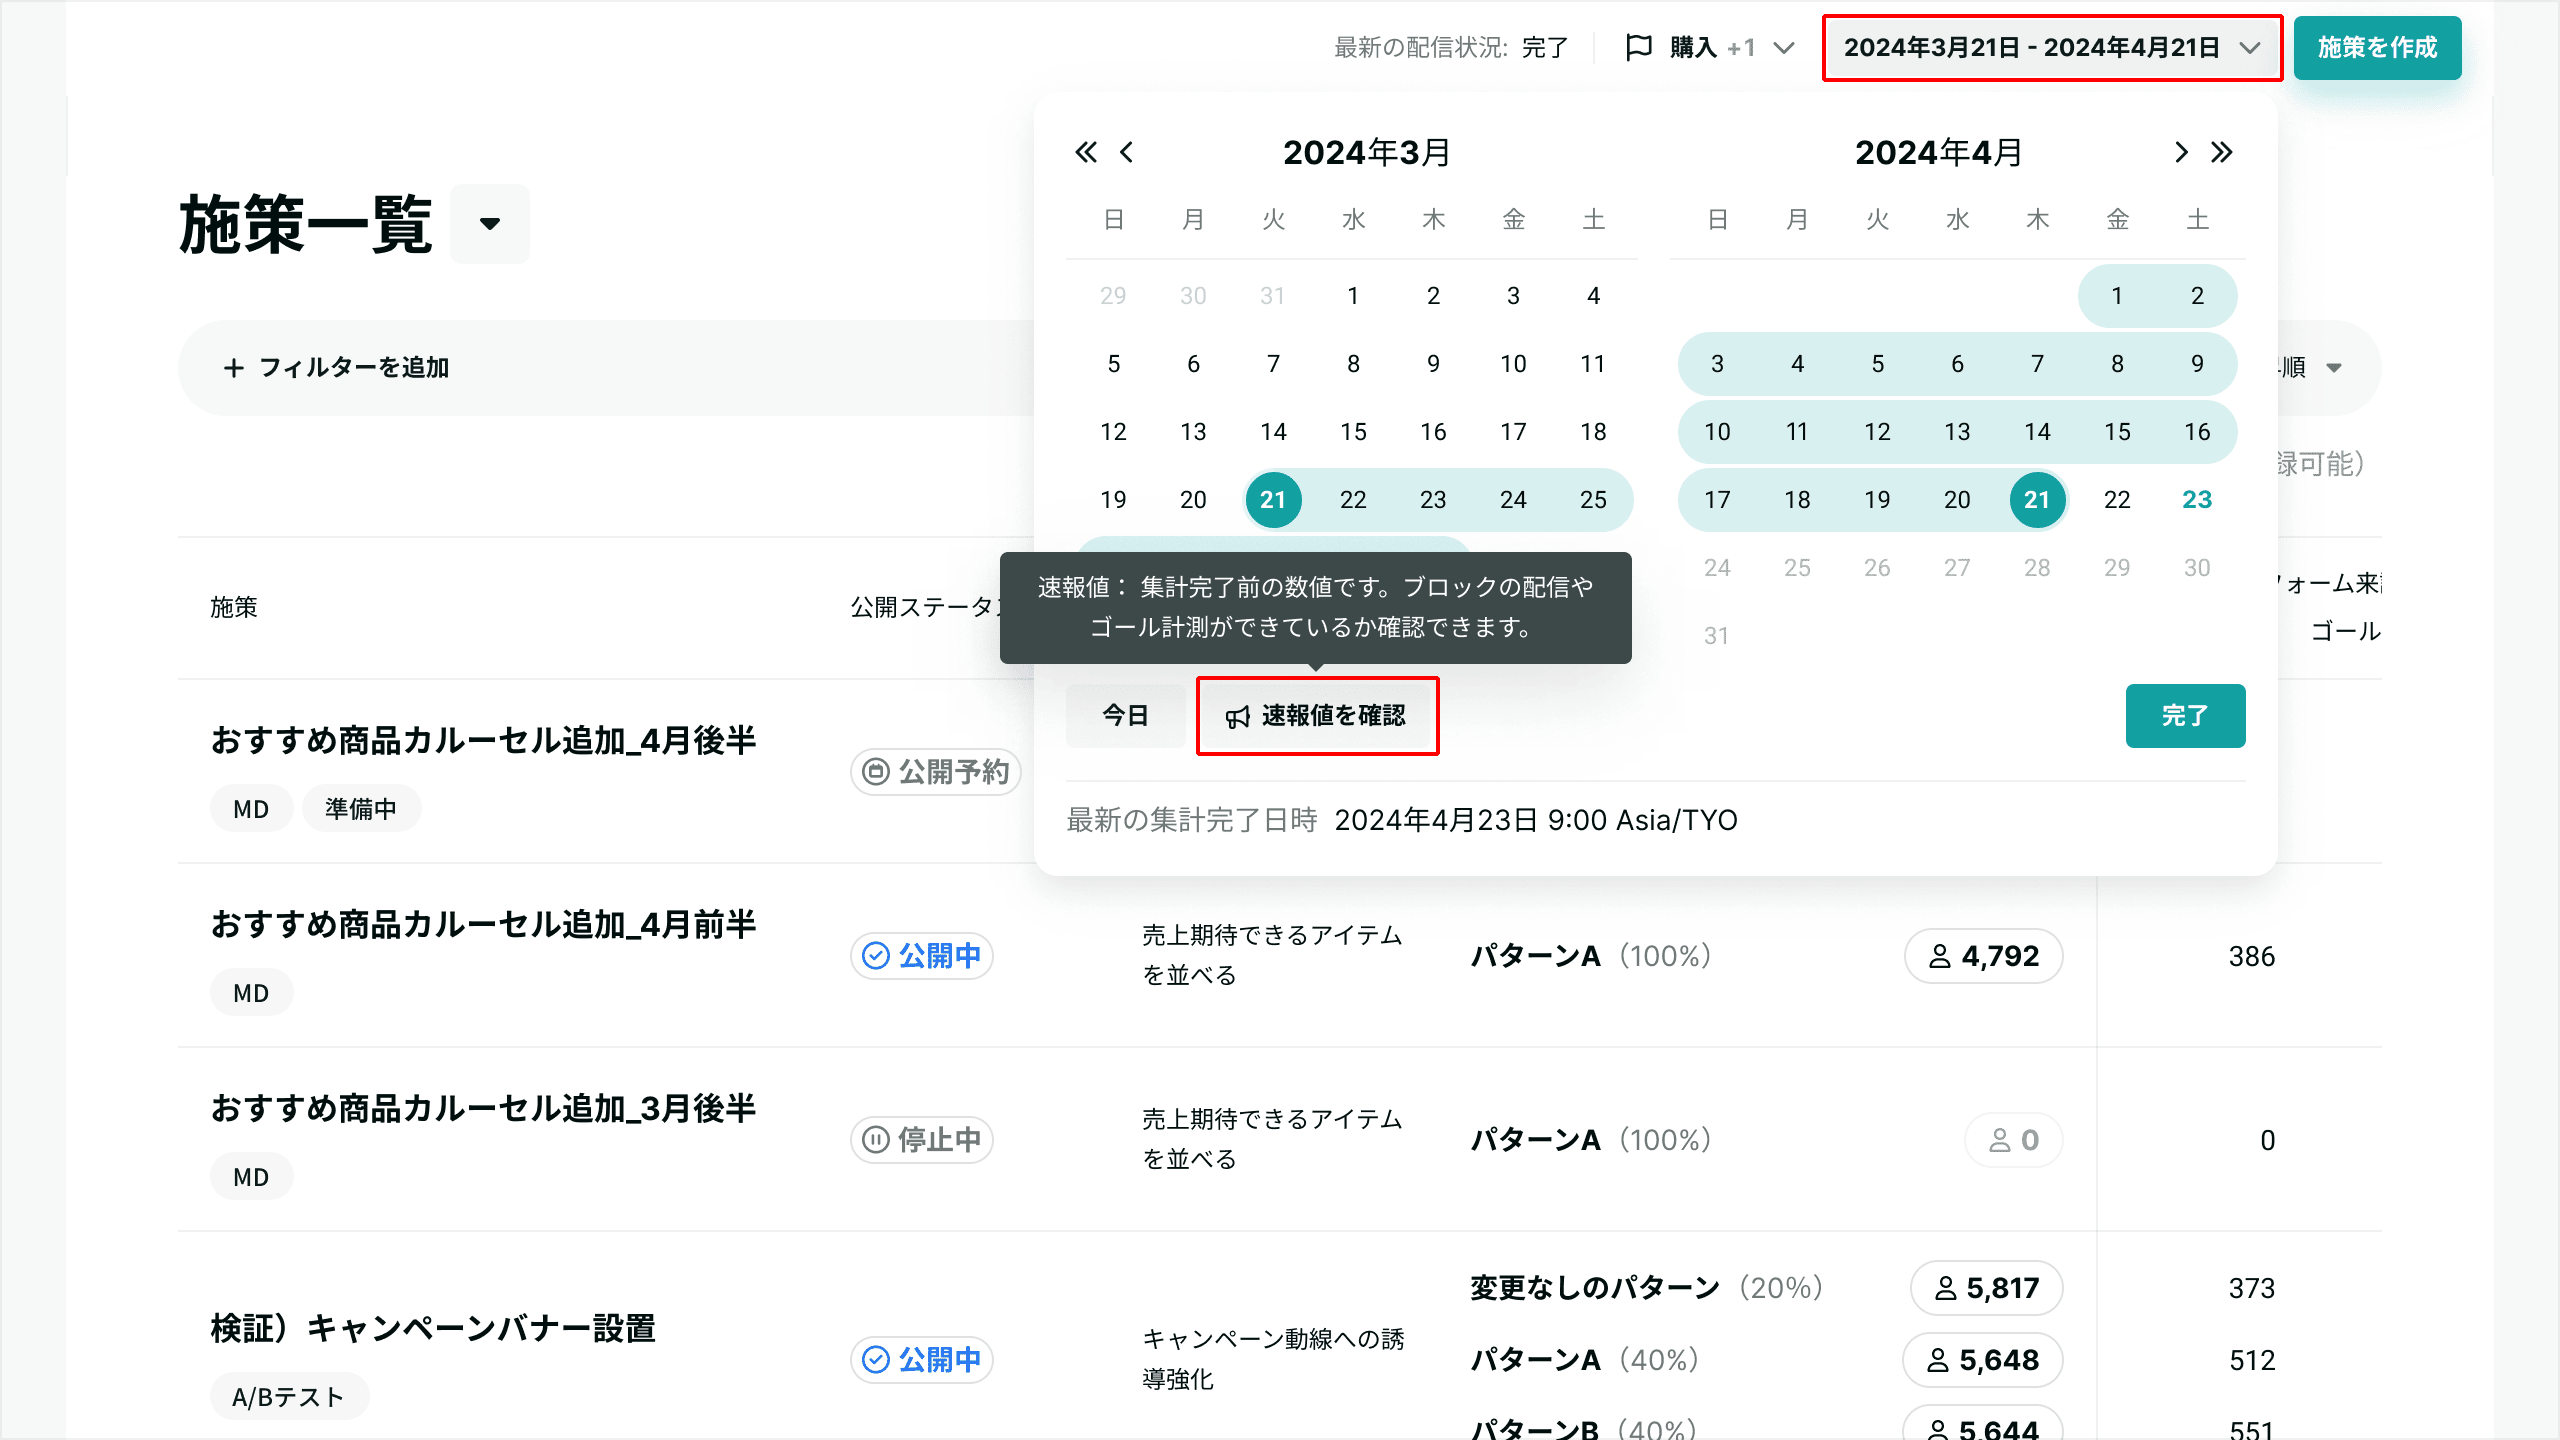This screenshot has height=1440, width=2560.
Task: Open おすすめ商品カルーセル追加_4月前半 entry
Action: (x=483, y=925)
